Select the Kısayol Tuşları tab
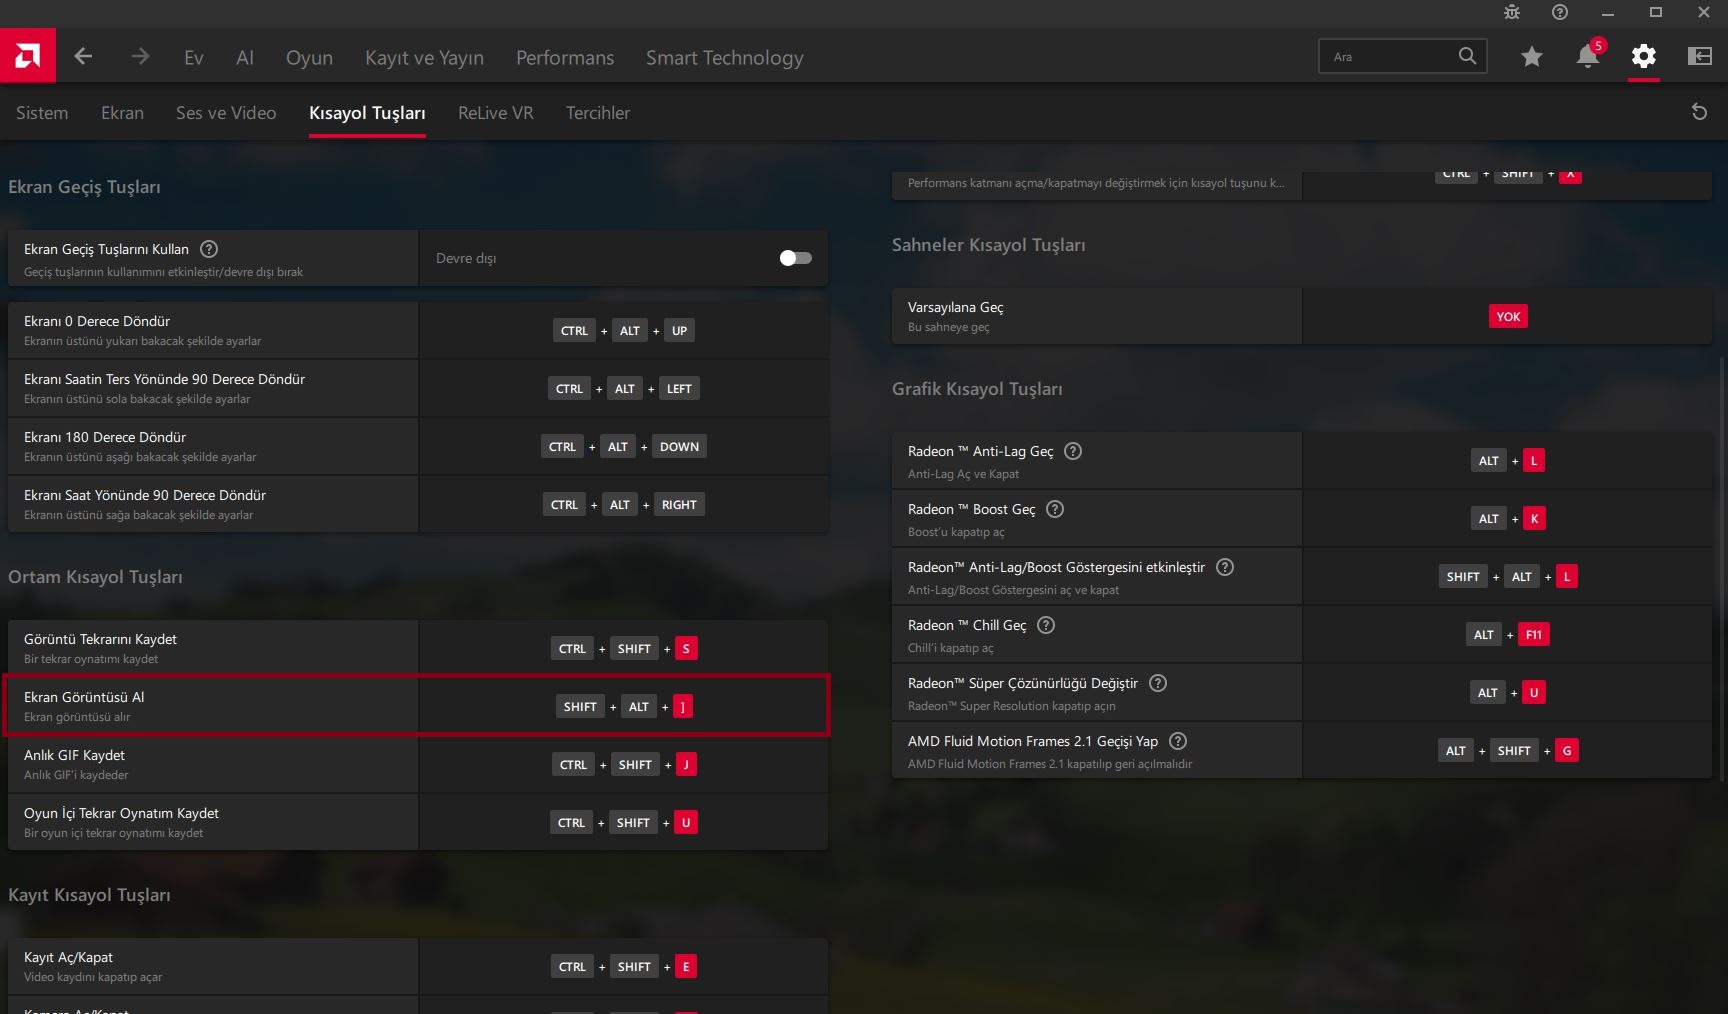This screenshot has width=1728, height=1014. [x=367, y=113]
